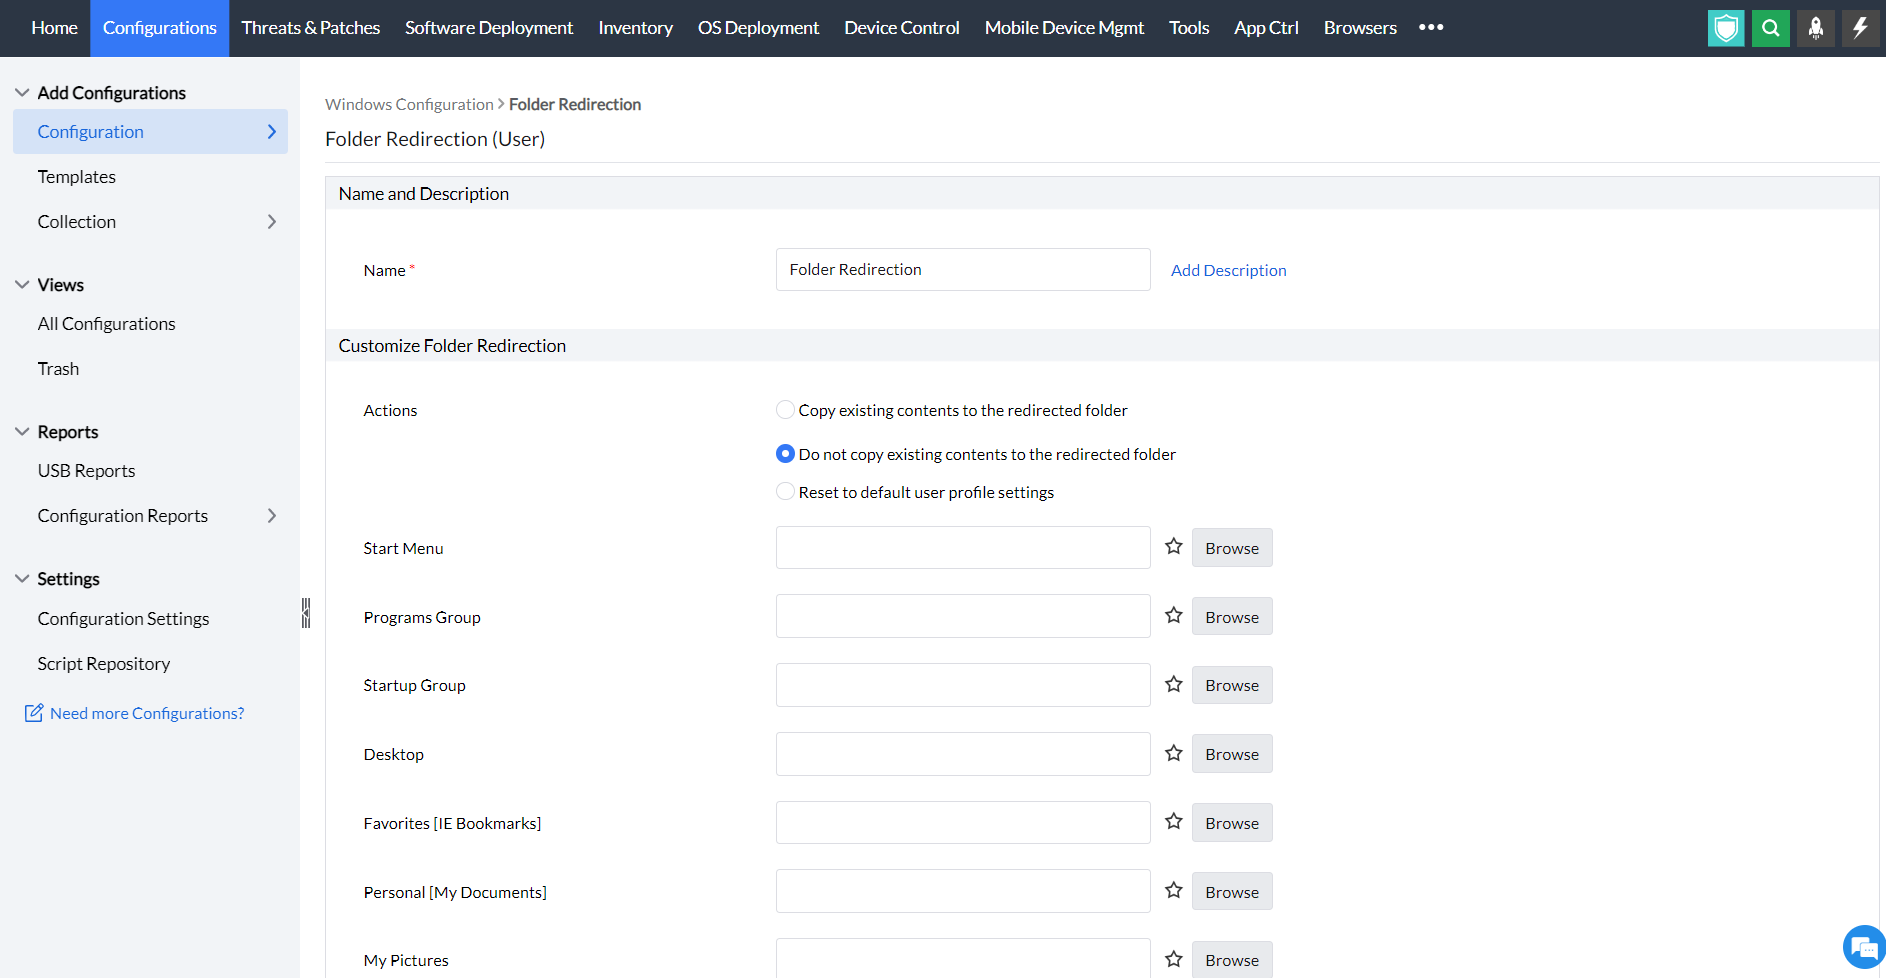Screen dimensions: 1886x978
Task: Open the green search icon
Action: click(x=1770, y=28)
